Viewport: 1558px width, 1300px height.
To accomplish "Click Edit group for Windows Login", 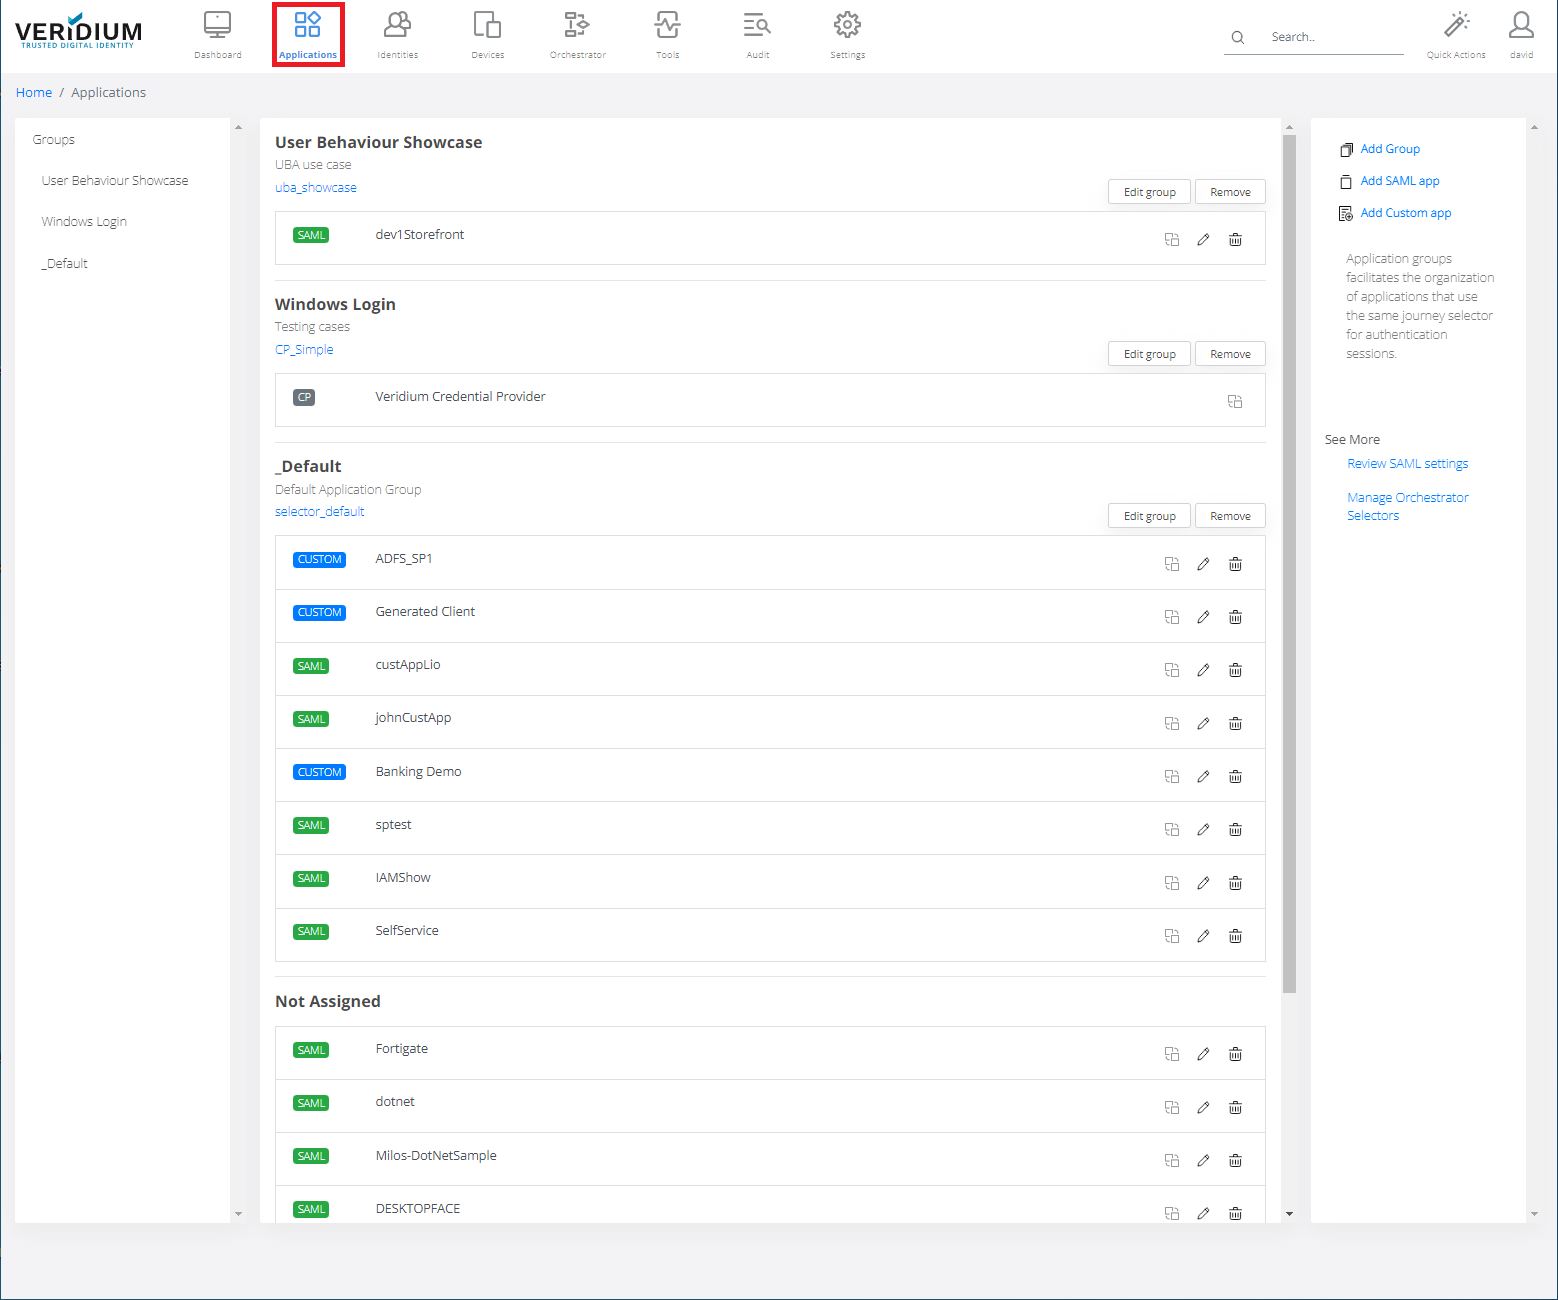I will (x=1149, y=354).
